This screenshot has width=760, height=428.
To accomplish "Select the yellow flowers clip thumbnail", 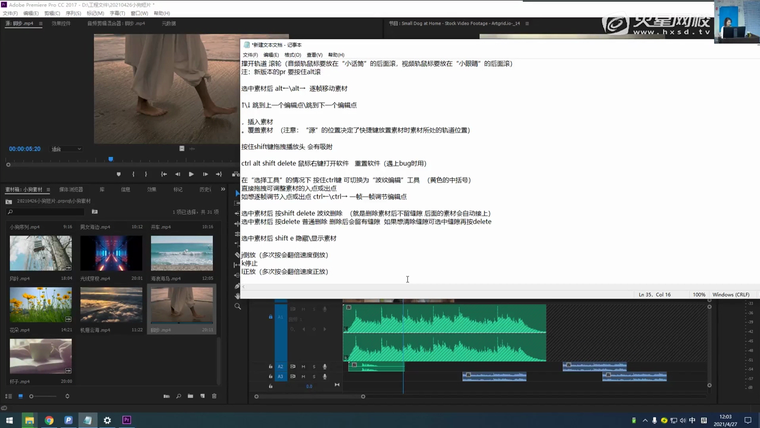I will [40, 304].
